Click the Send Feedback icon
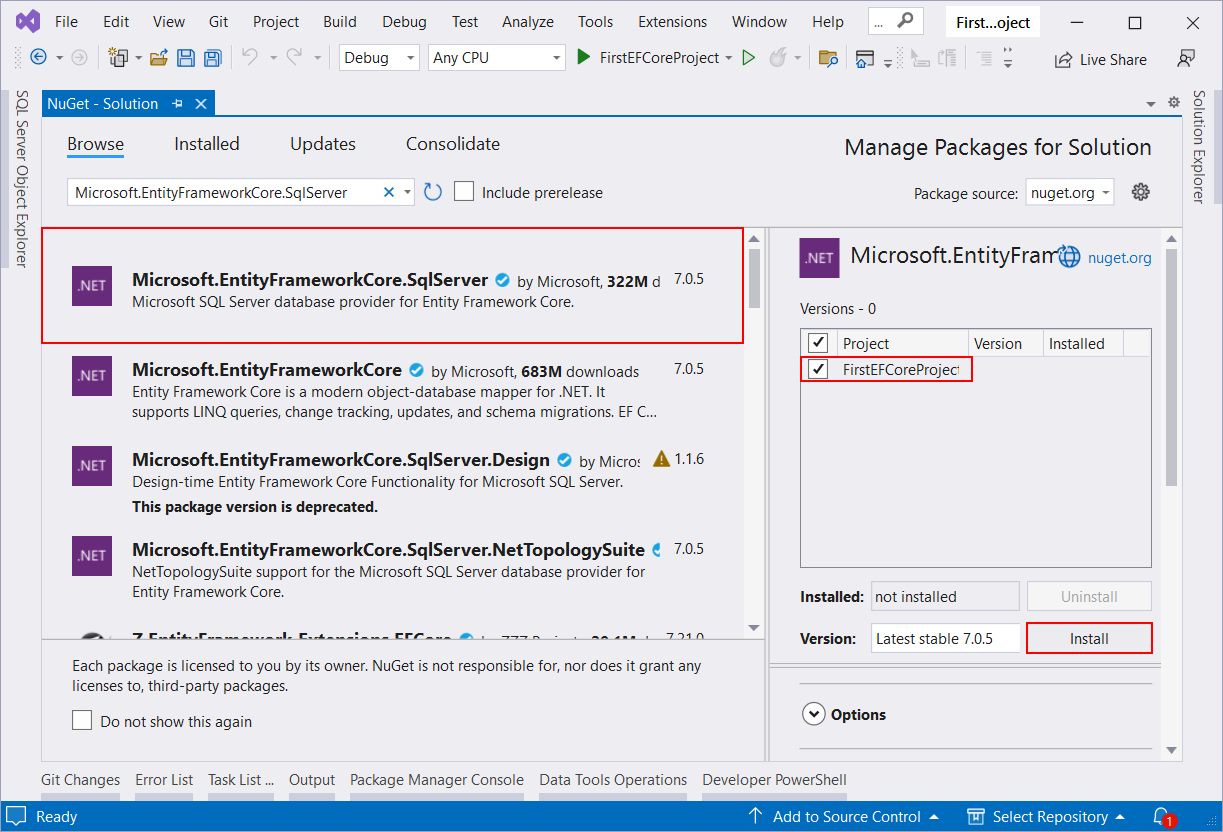This screenshot has height=832, width=1223. [1186, 58]
